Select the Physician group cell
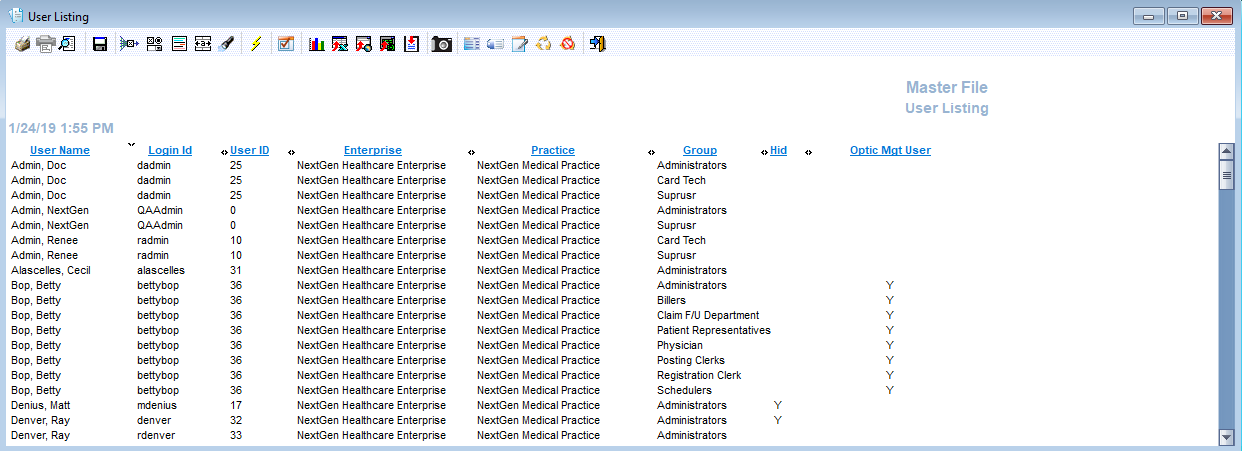Image resolution: width=1242 pixels, height=451 pixels. coord(680,345)
